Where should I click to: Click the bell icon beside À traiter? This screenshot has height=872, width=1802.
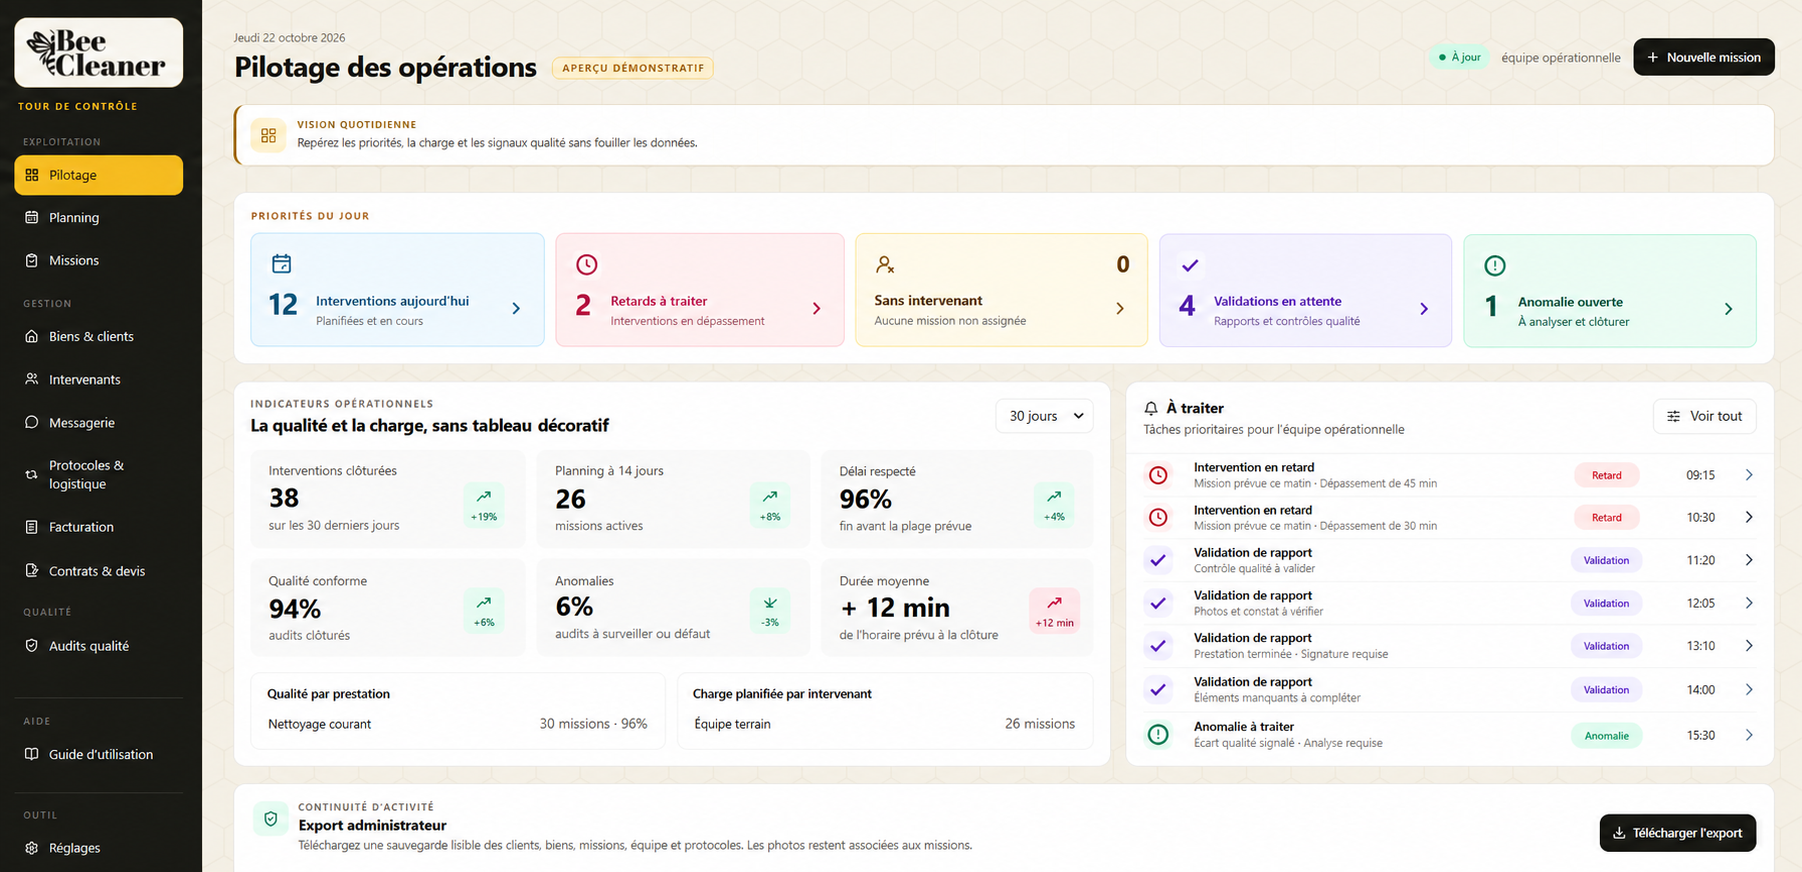point(1151,408)
